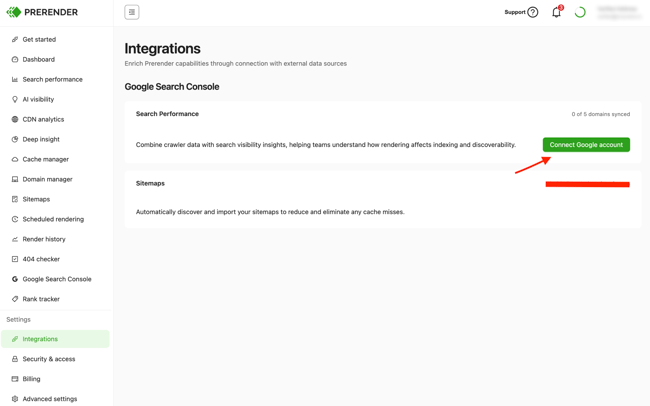Go to Rank tracker
The width and height of the screenshot is (650, 406).
[41, 299]
